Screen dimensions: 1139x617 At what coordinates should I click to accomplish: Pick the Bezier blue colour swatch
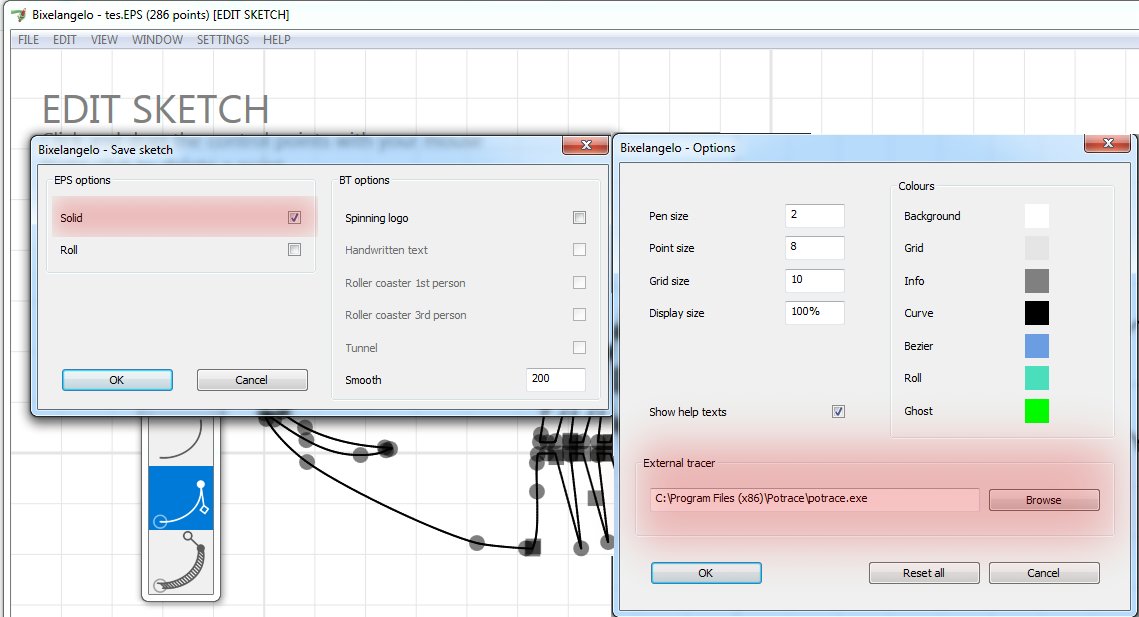[x=1036, y=346]
